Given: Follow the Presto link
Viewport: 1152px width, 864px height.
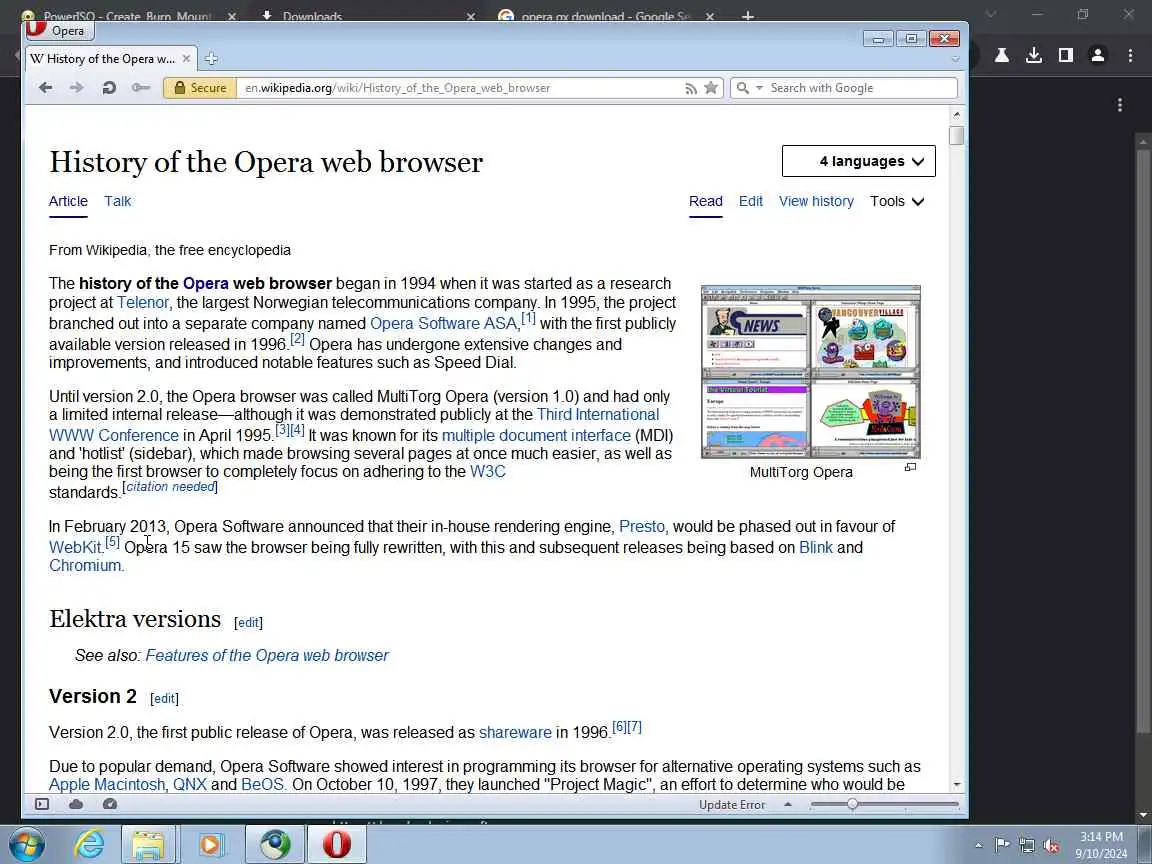Looking at the screenshot, I should (643, 526).
